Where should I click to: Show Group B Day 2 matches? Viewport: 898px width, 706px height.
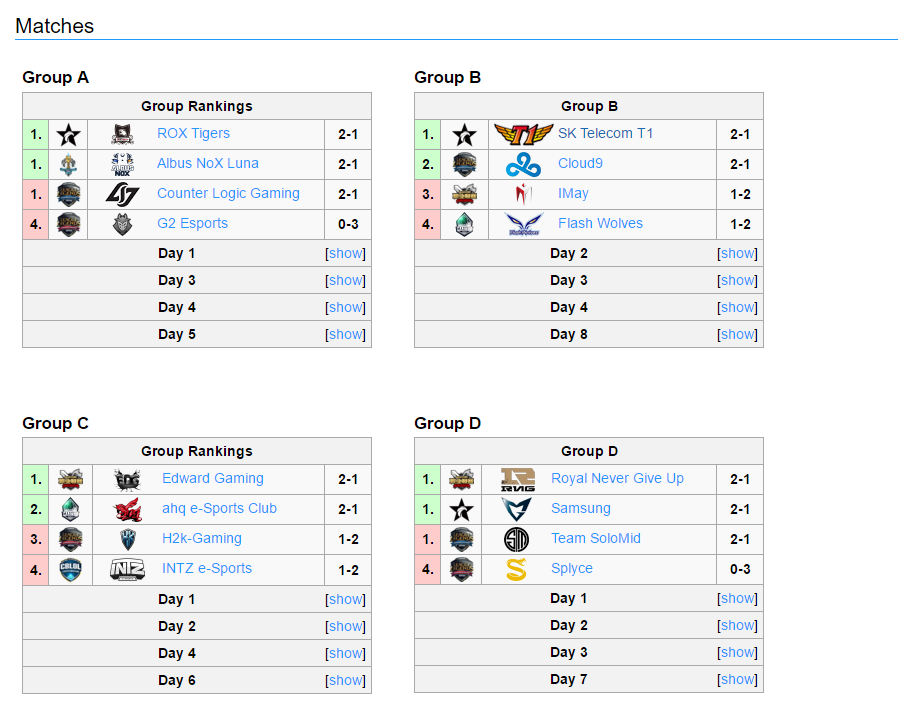[737, 253]
